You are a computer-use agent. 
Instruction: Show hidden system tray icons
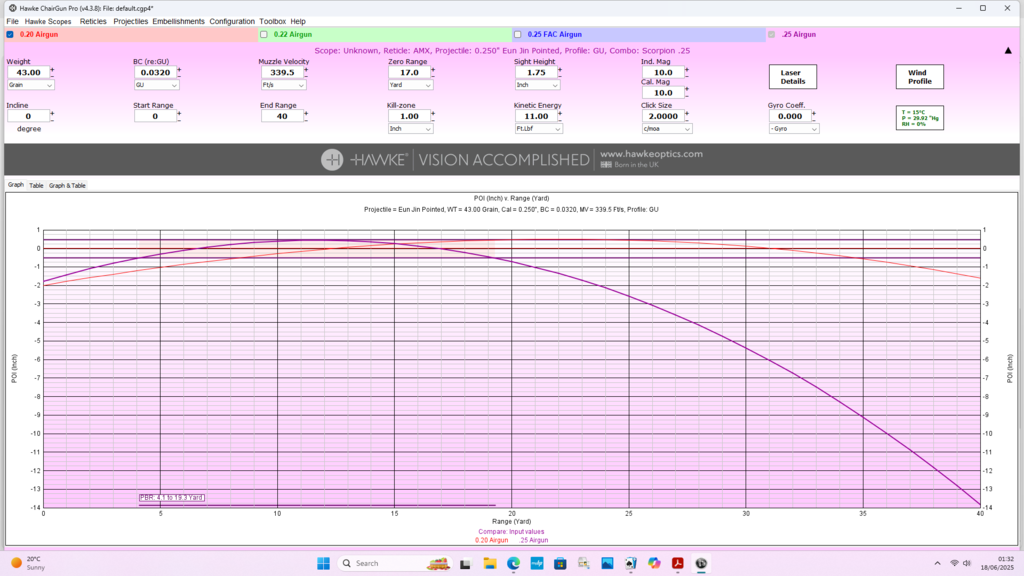point(938,563)
